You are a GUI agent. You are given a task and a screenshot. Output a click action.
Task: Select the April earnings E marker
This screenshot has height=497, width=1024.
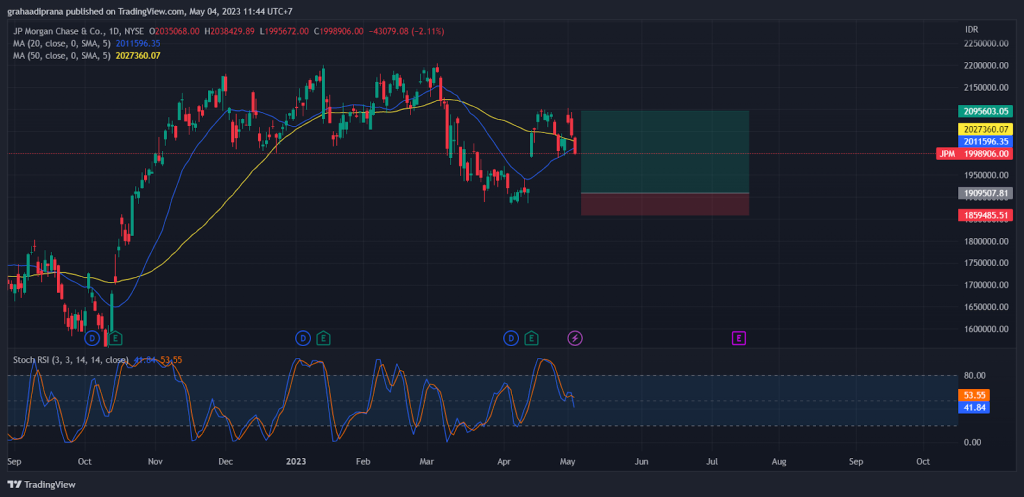click(x=532, y=338)
